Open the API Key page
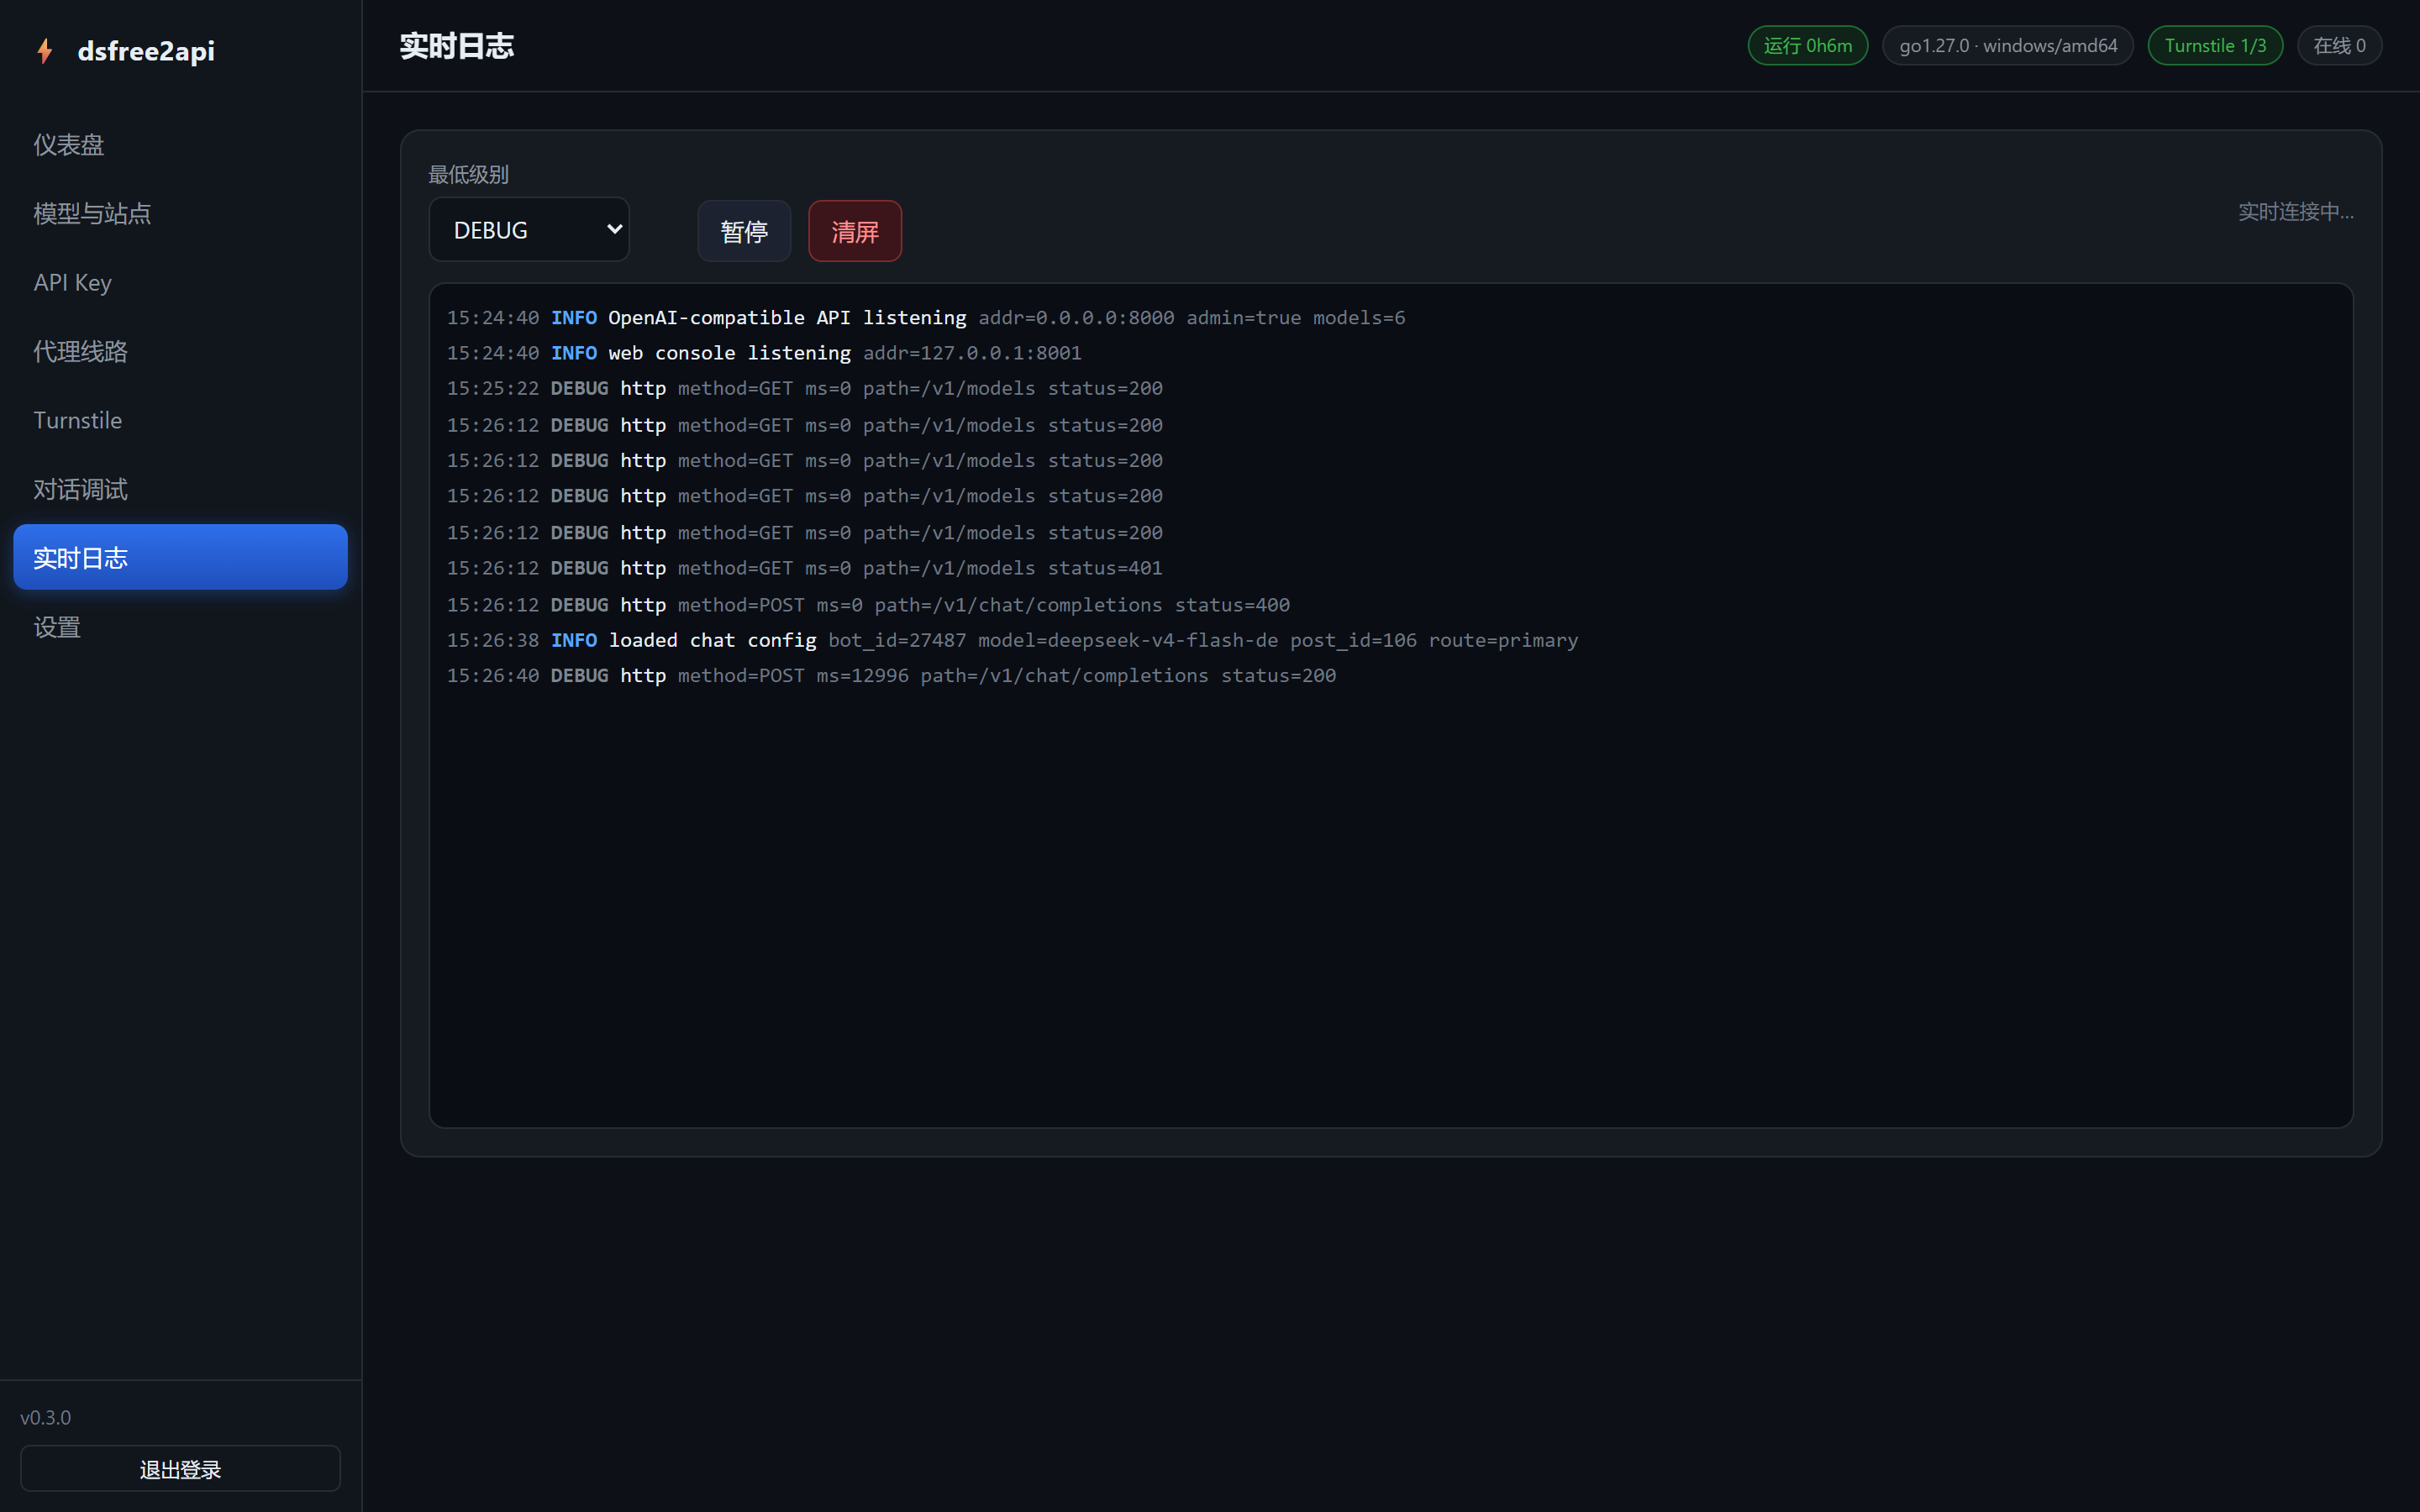The height and width of the screenshot is (1512, 2420). click(x=180, y=282)
